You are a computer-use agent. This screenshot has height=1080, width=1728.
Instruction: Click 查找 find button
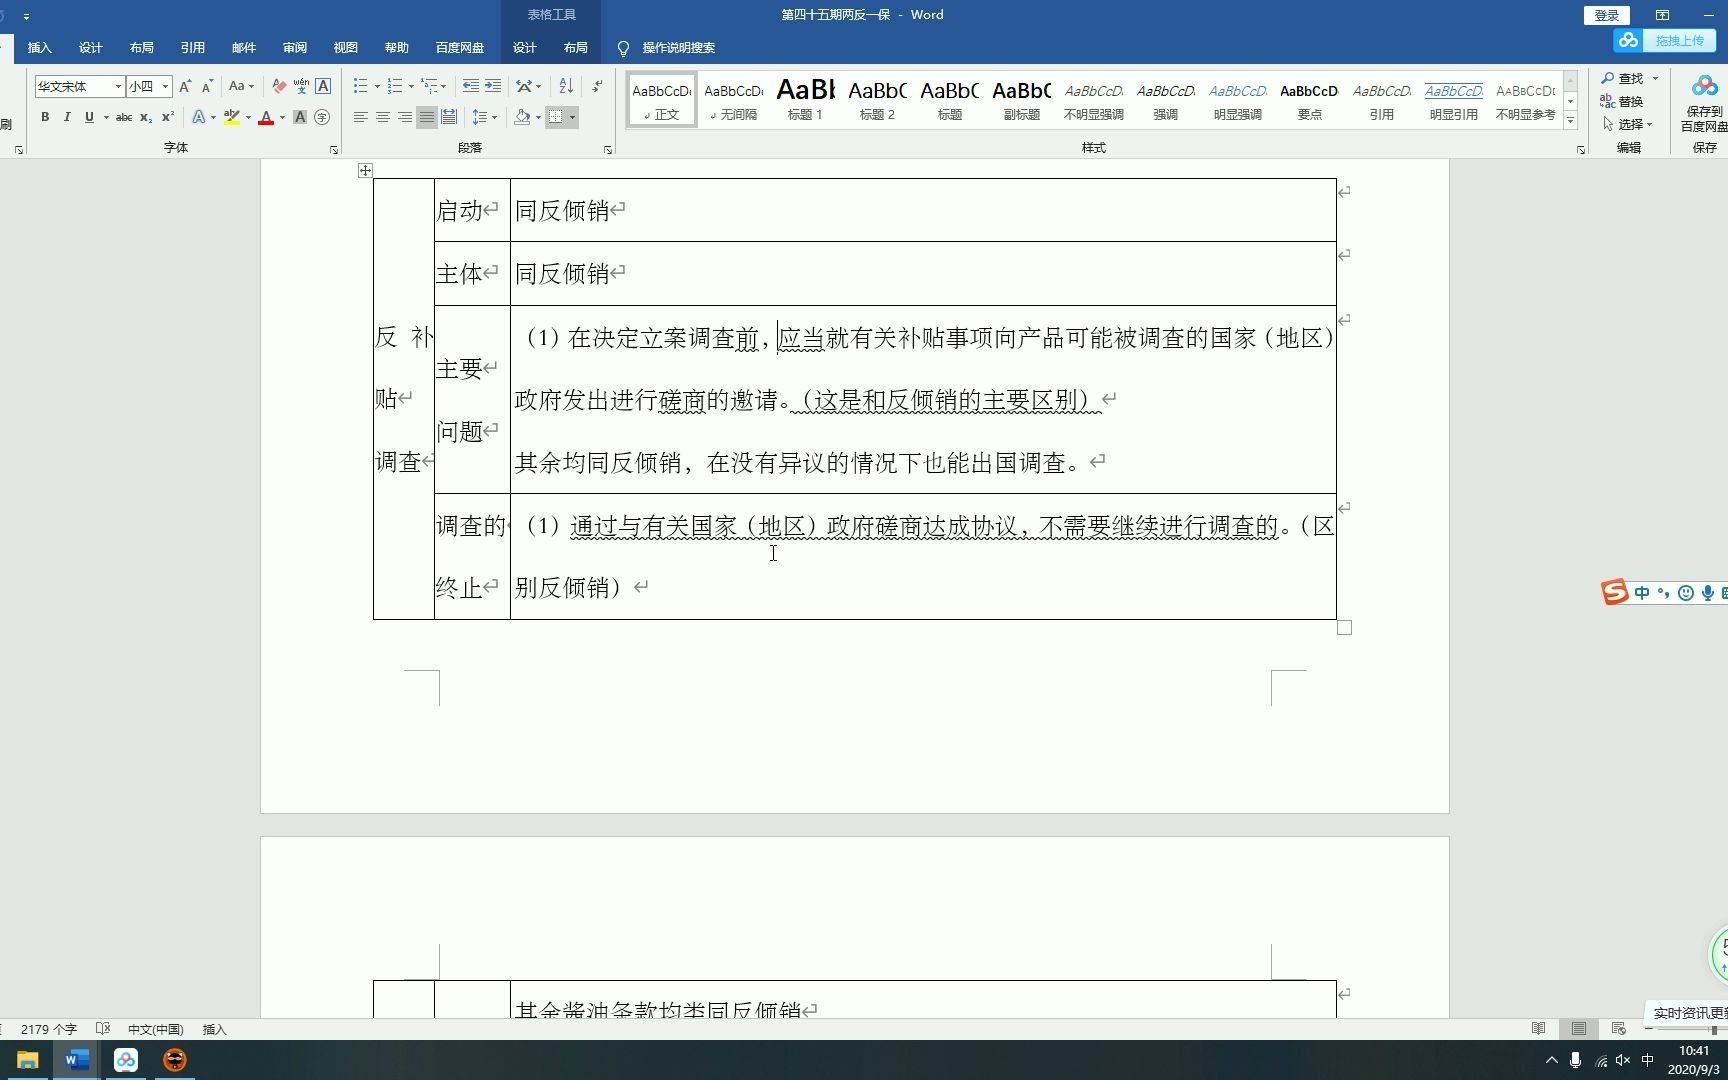point(1630,78)
